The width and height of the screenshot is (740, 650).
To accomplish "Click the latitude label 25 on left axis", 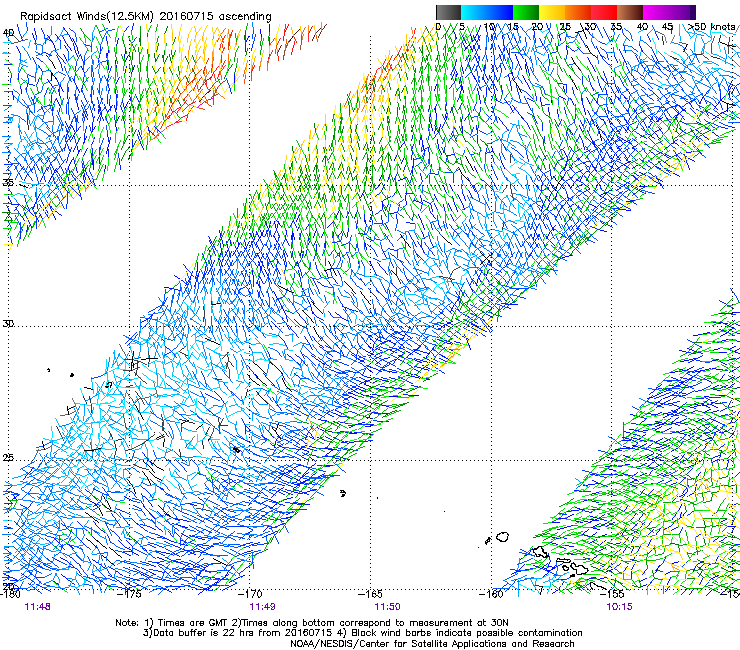I will click(x=8, y=458).
